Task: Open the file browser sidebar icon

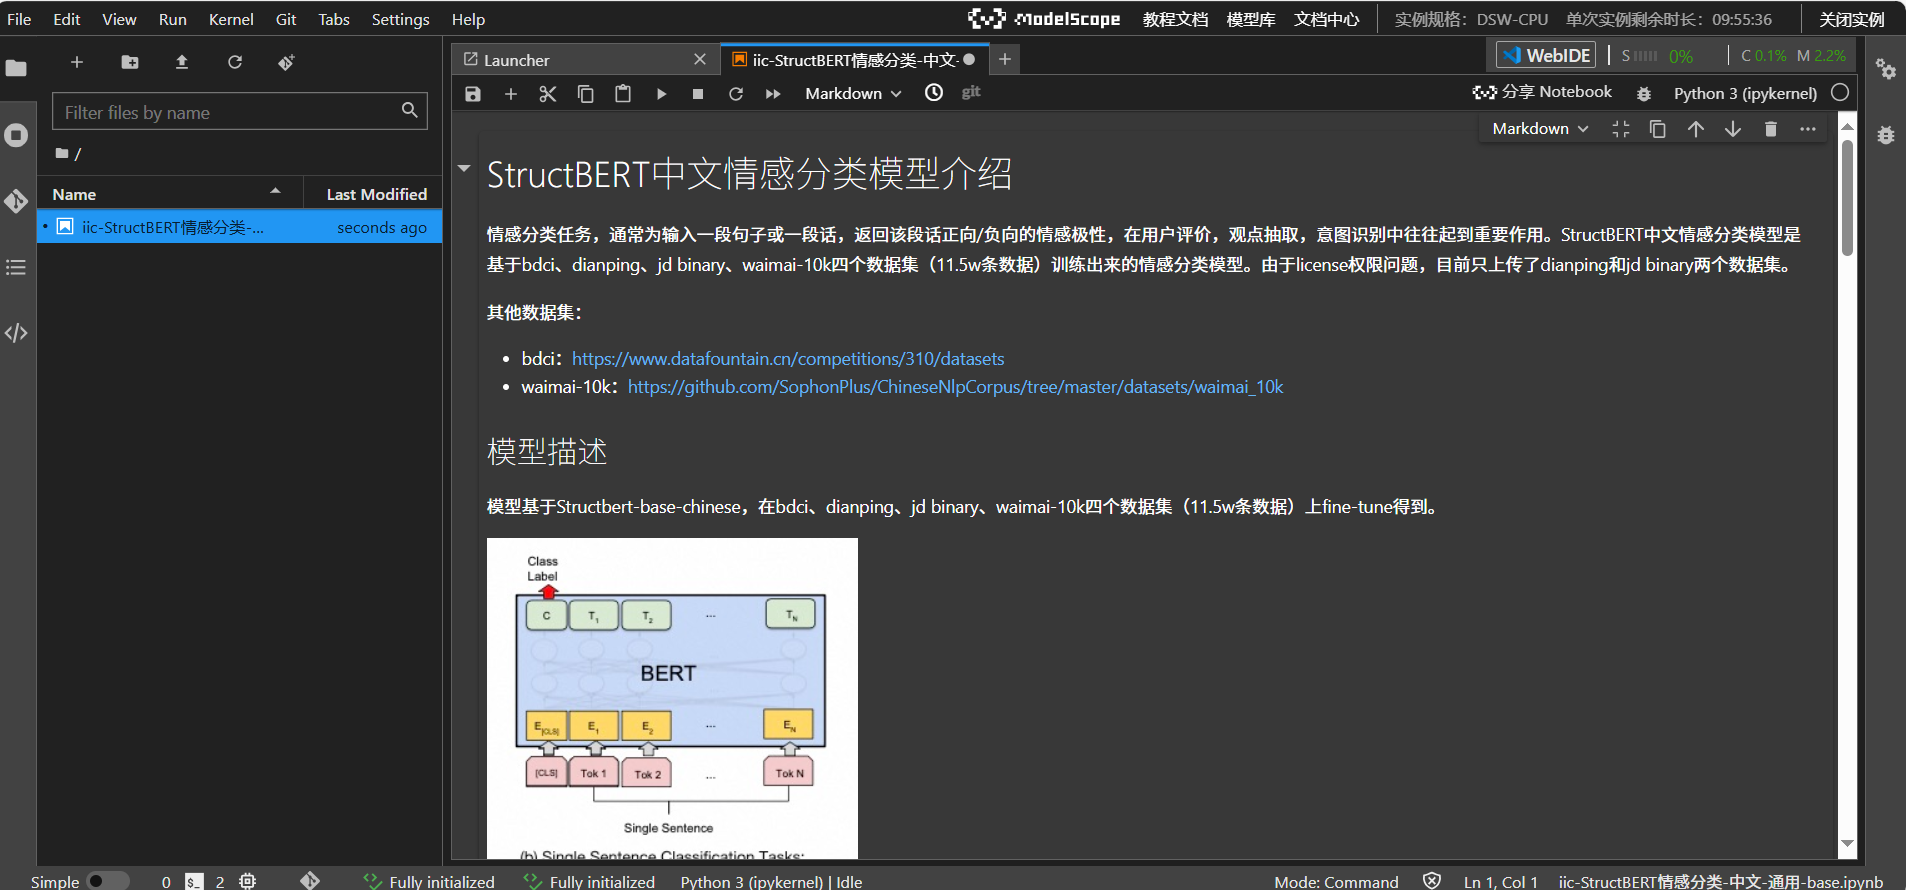Action: 16,68
